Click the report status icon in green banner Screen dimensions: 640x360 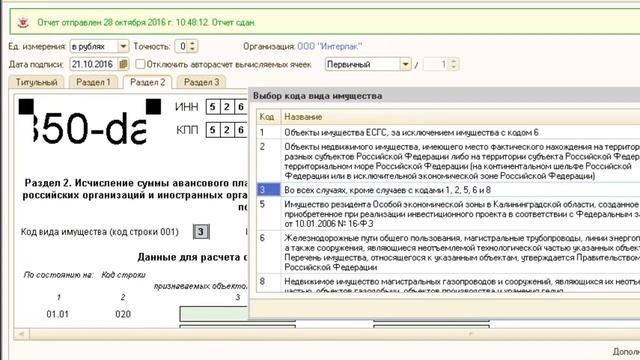pos(23,22)
